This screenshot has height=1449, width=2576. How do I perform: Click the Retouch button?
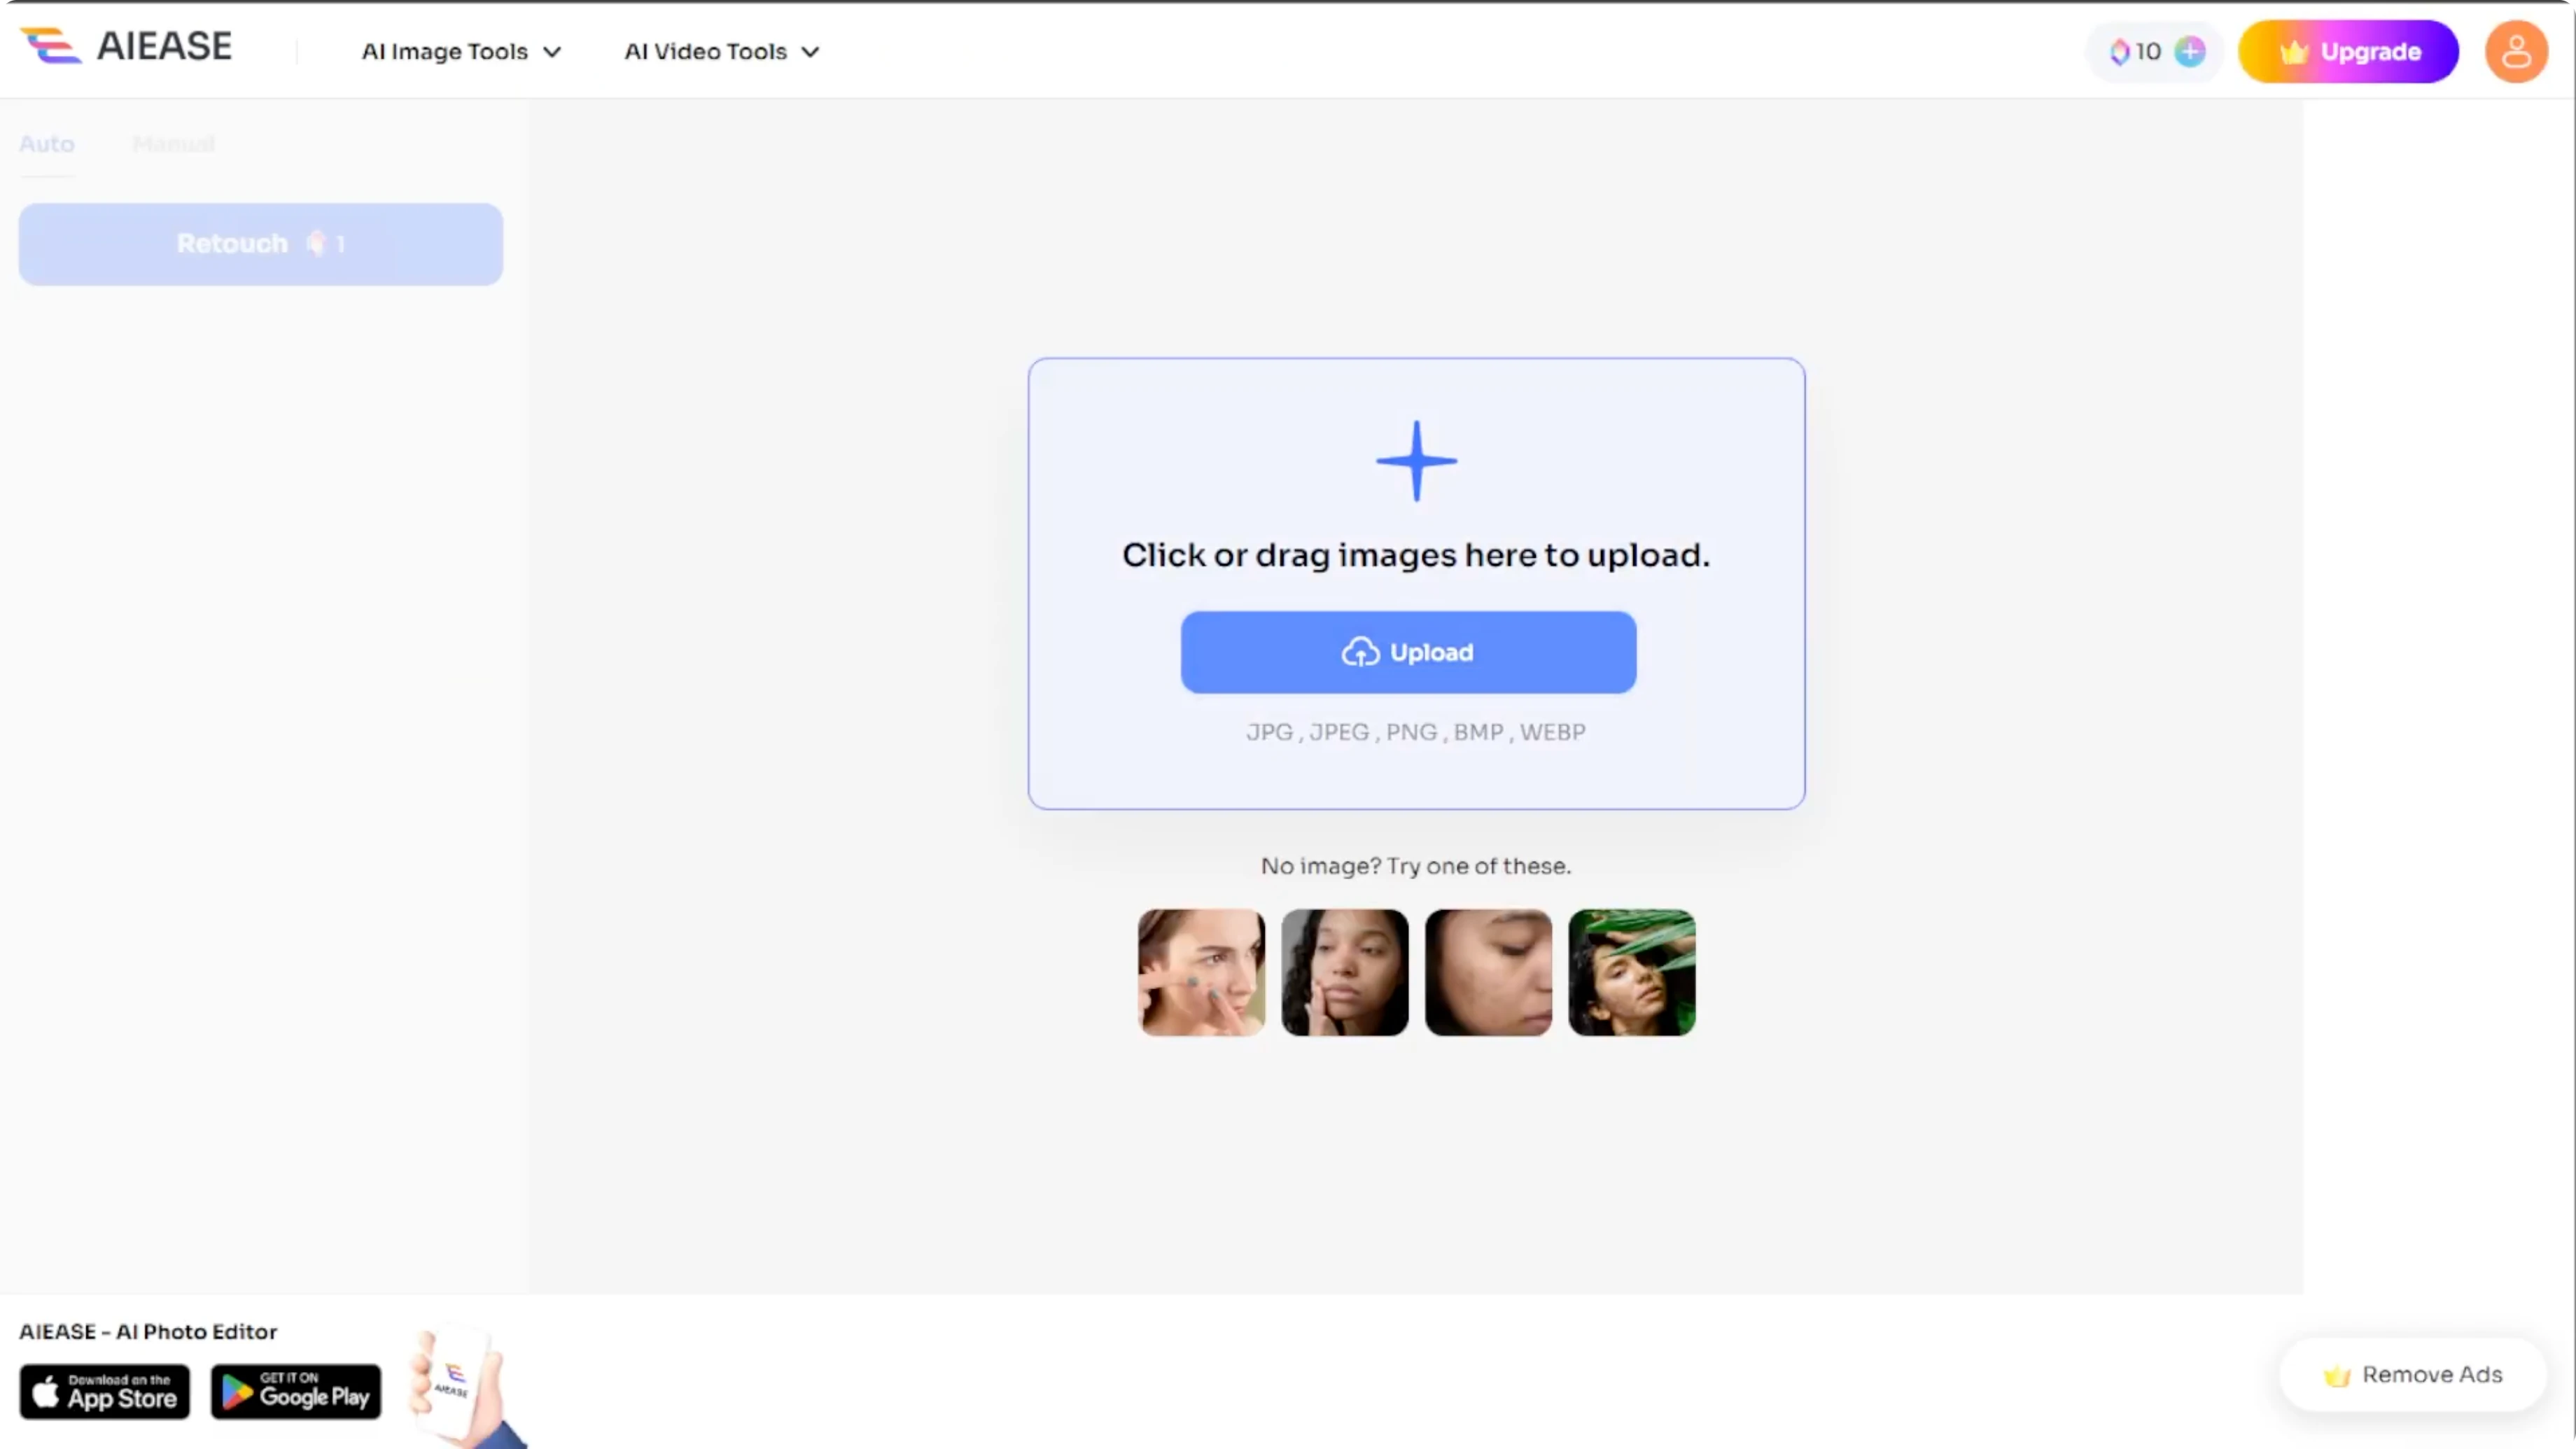tap(260, 244)
